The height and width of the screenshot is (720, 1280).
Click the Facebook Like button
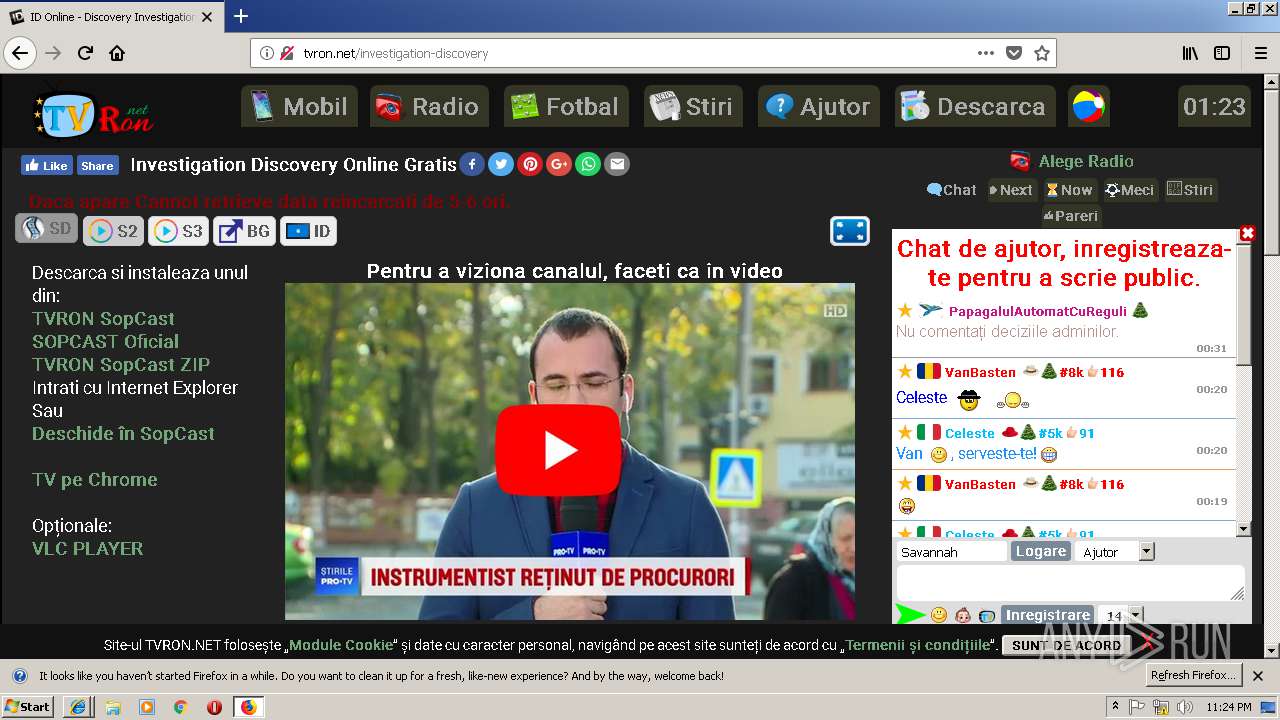pyautogui.click(x=46, y=165)
